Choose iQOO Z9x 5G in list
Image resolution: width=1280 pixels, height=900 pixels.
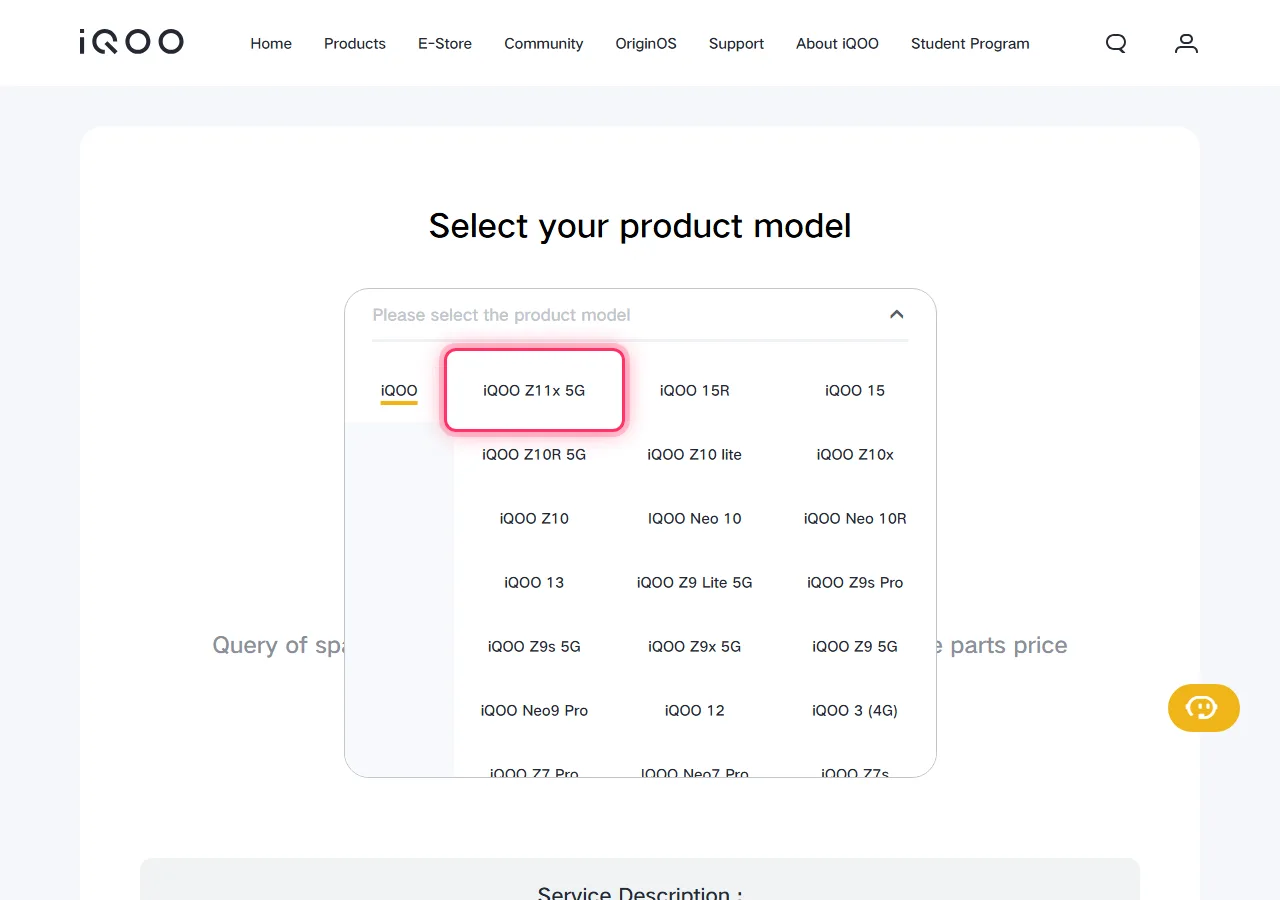point(695,646)
